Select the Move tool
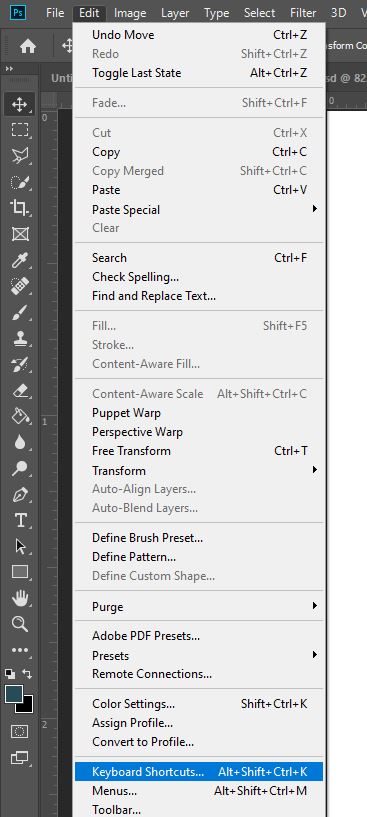367x817 pixels. (20, 104)
